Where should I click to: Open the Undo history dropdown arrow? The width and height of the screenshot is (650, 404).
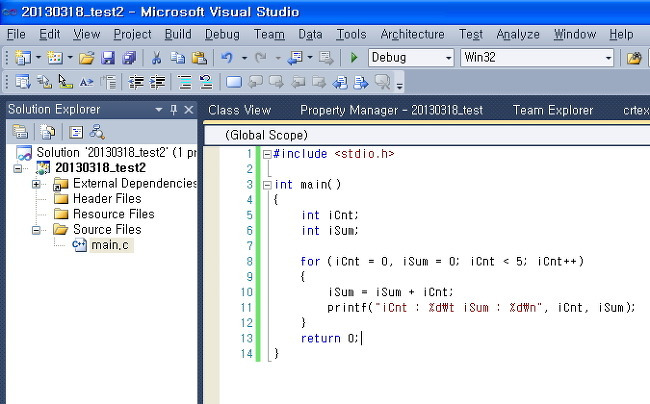(x=244, y=58)
